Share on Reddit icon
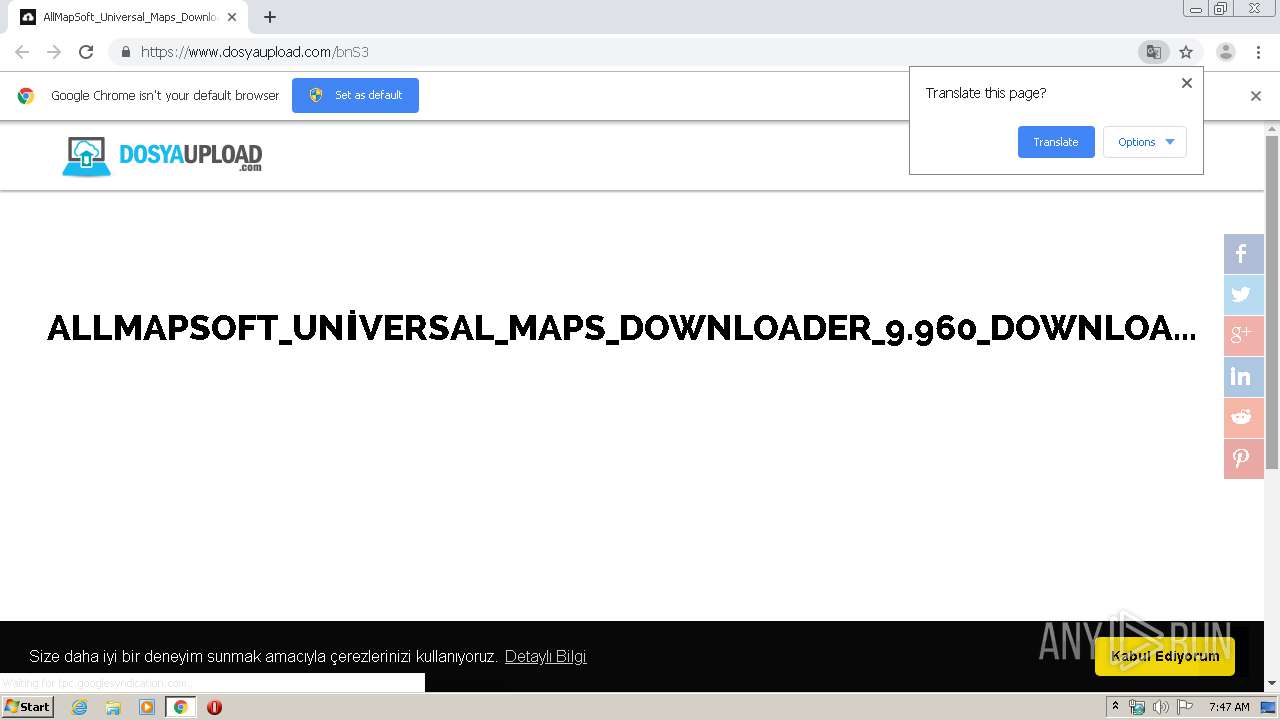Screen dimensions: 1280x720 [1243, 418]
